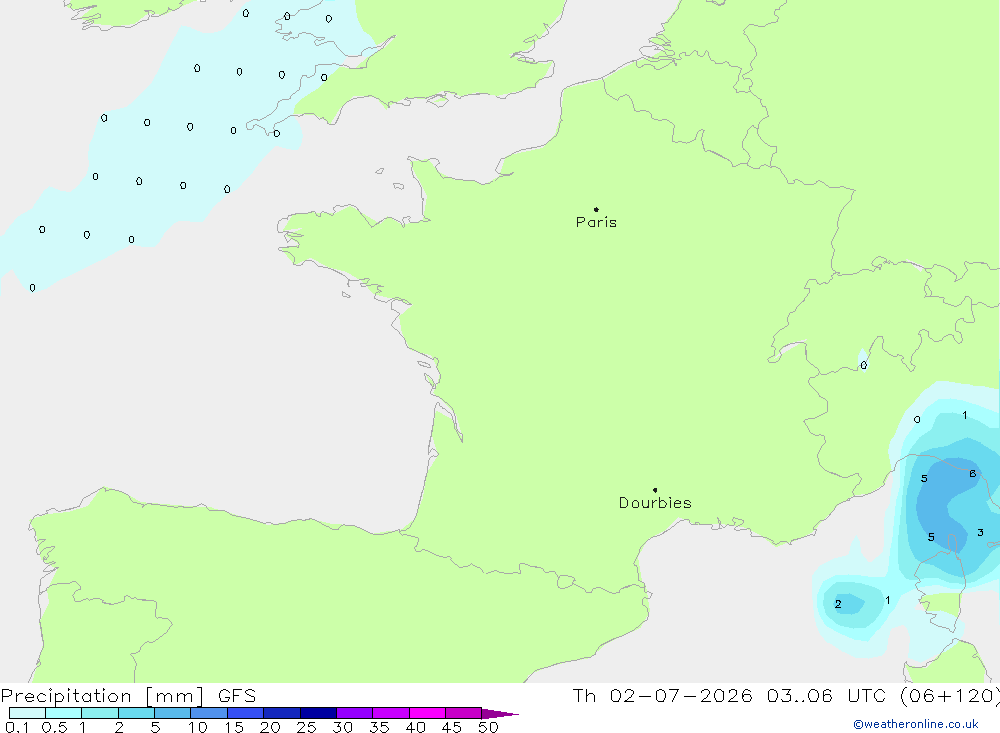
Task: Pick the 1–2 mm legend color
Action: coord(100,713)
